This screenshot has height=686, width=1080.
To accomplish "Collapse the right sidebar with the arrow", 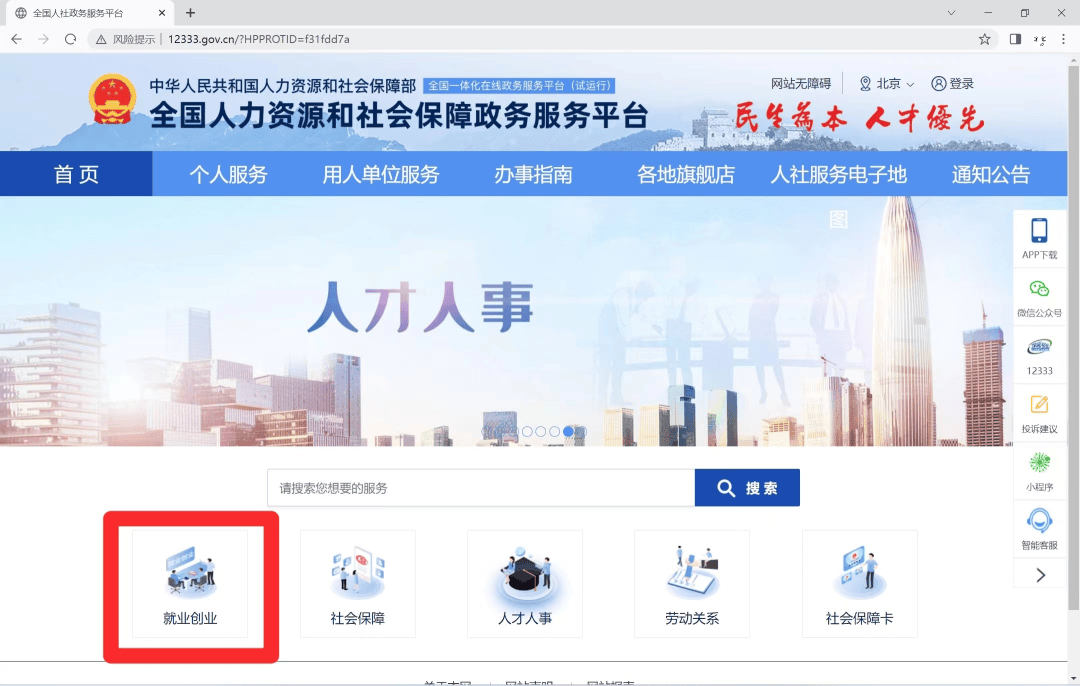I will (x=1039, y=576).
